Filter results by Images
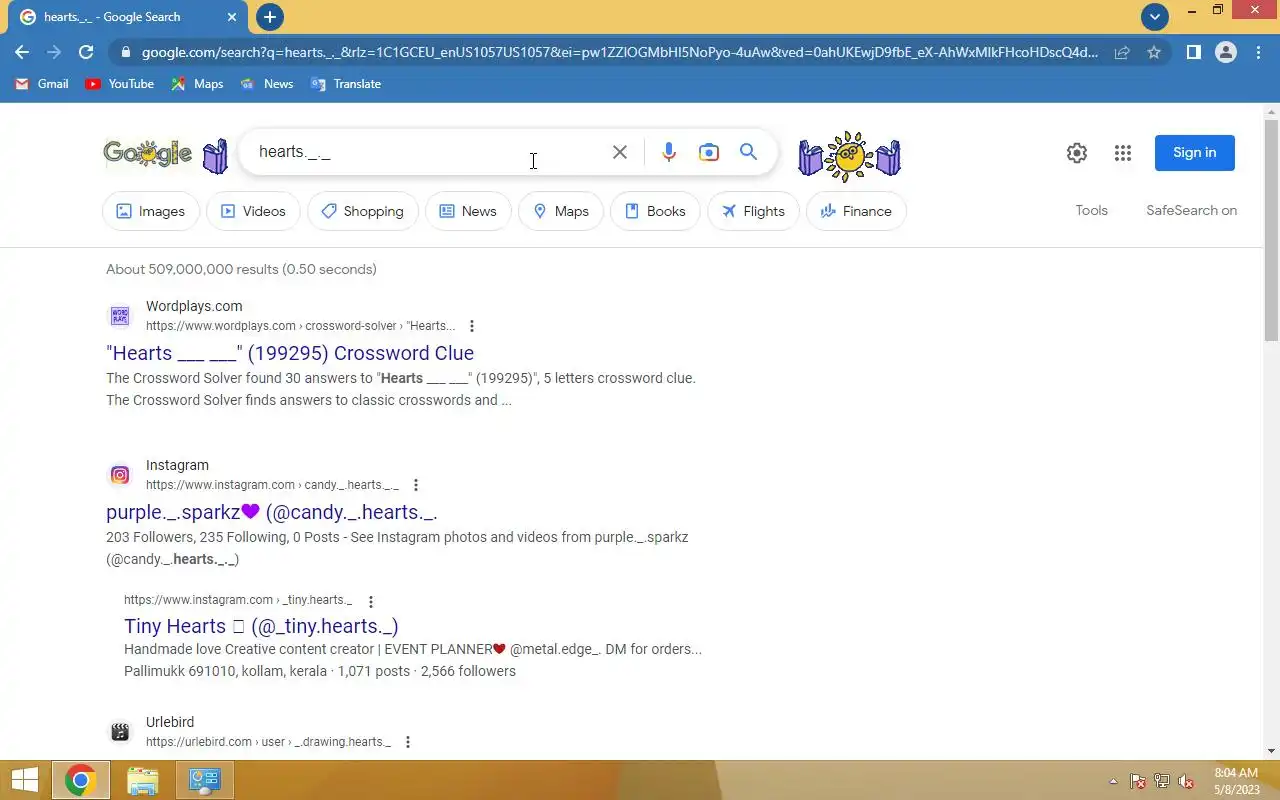The width and height of the screenshot is (1280, 800). tap(151, 211)
